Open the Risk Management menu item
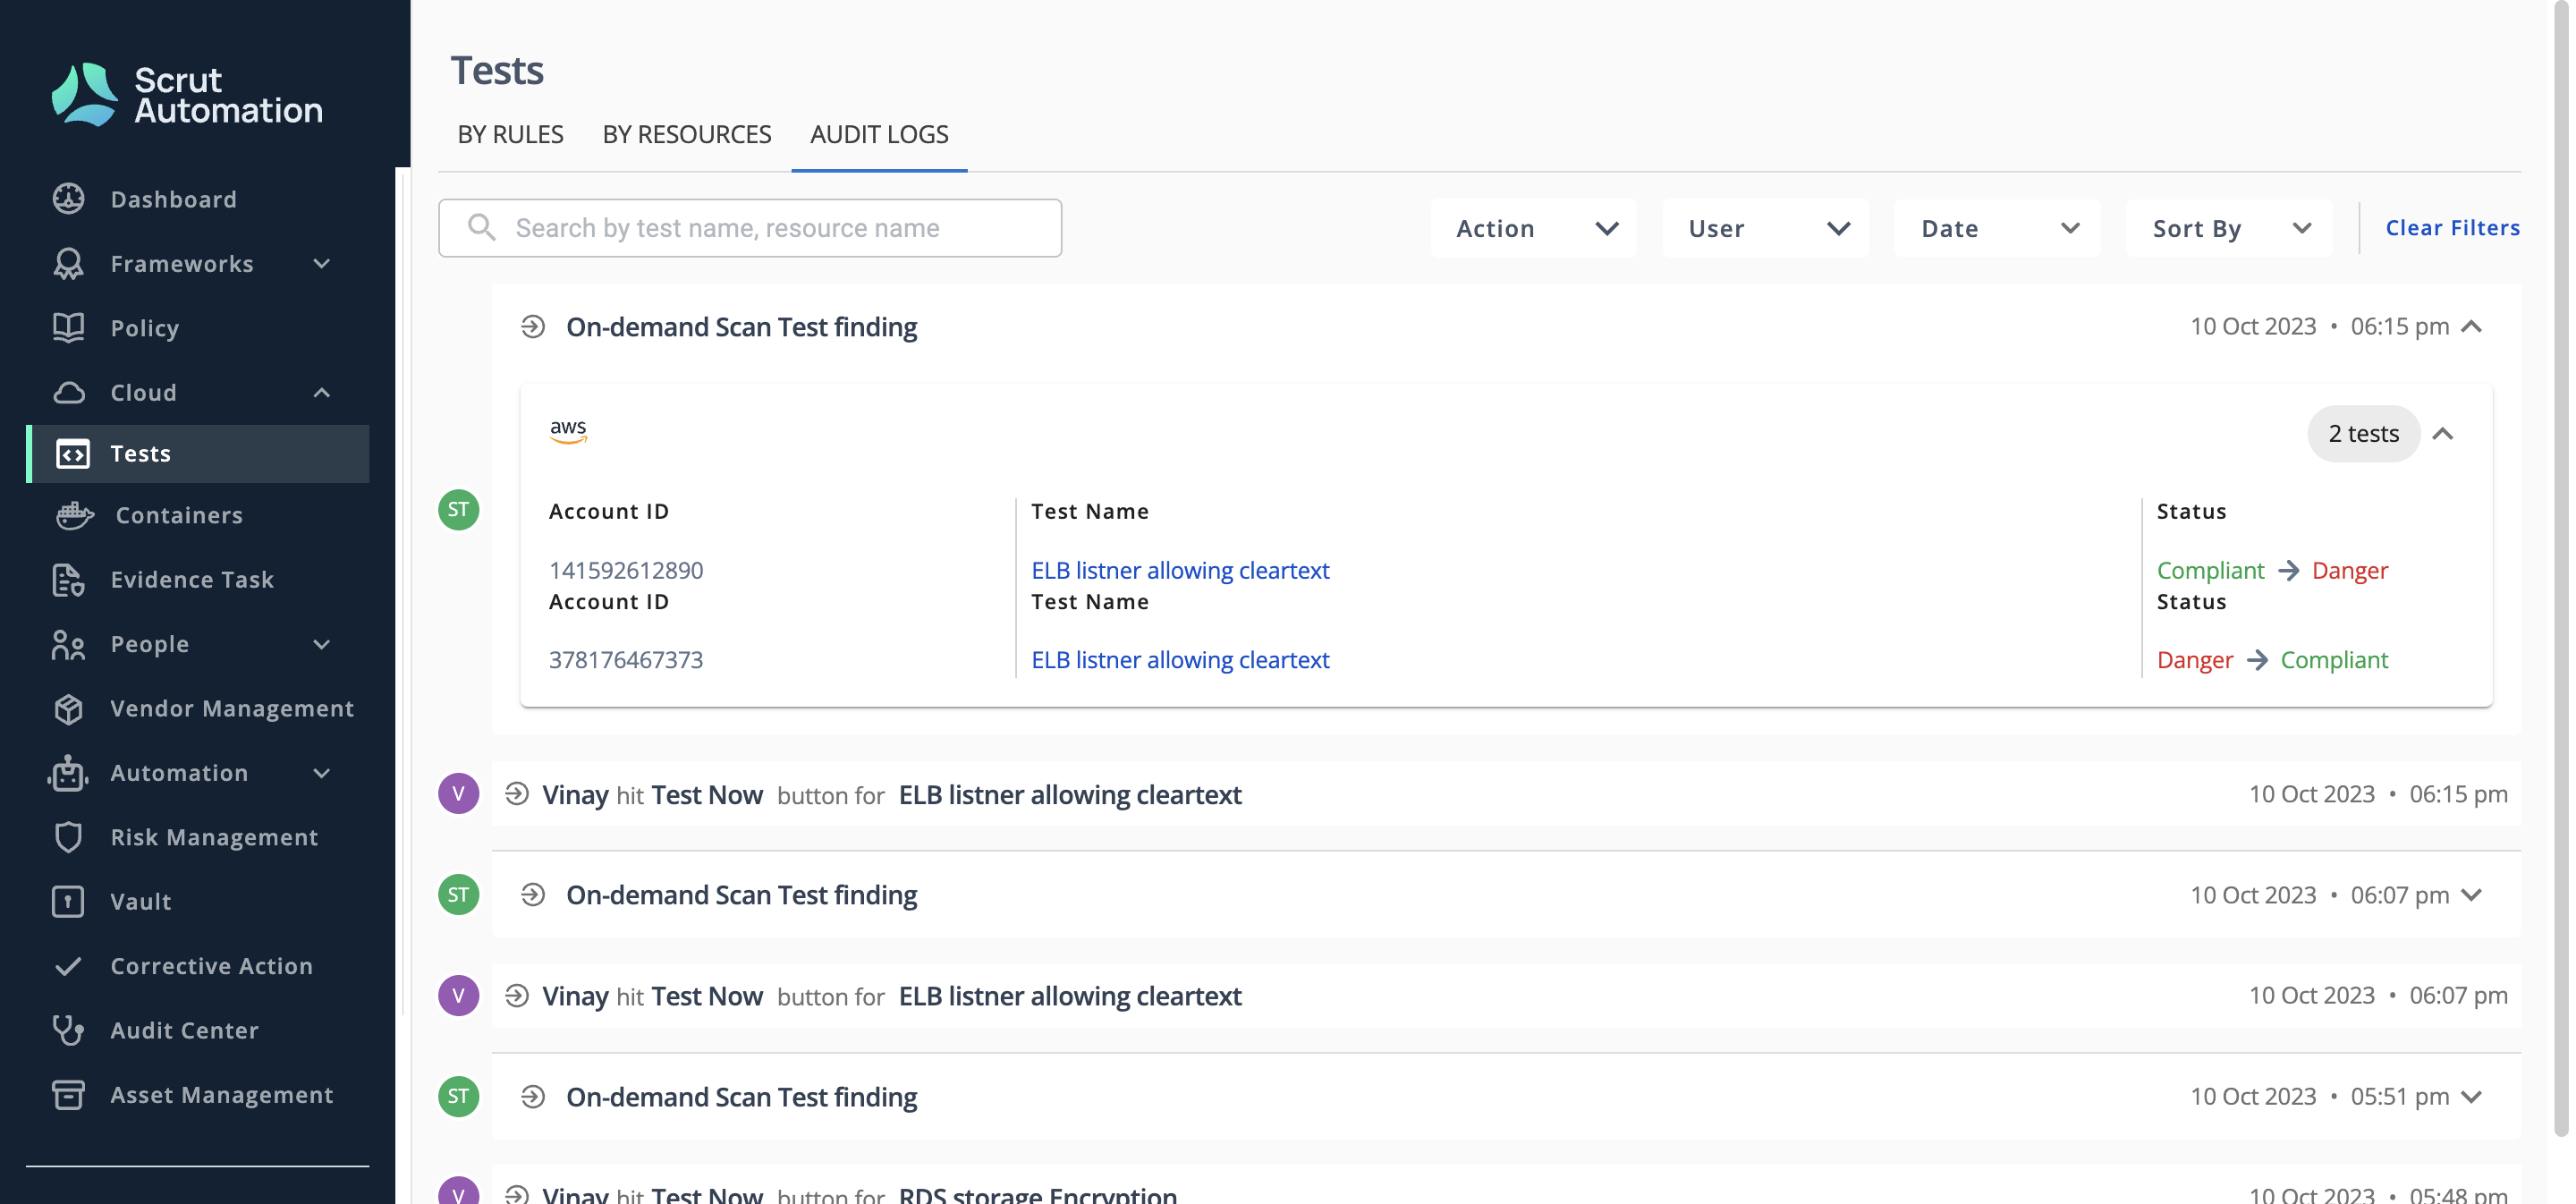The image size is (2576, 1204). (x=214, y=838)
